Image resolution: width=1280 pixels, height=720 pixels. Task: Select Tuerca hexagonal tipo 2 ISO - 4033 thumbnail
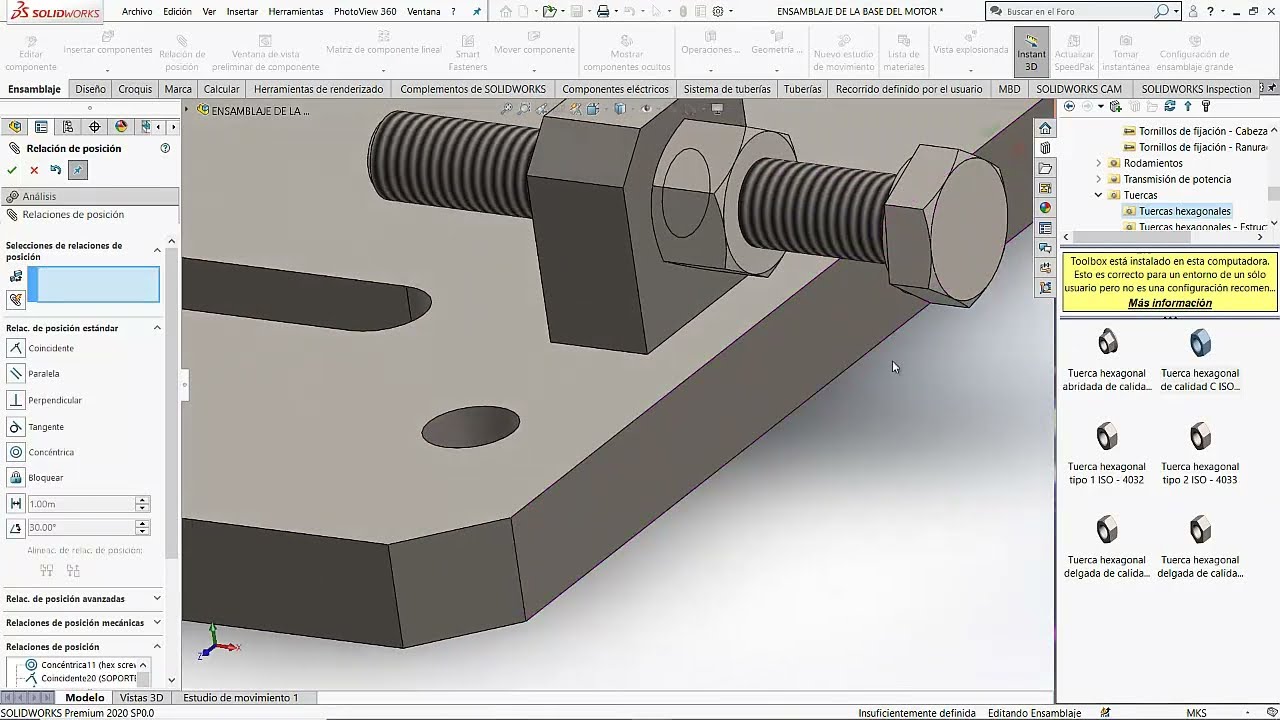1200,437
